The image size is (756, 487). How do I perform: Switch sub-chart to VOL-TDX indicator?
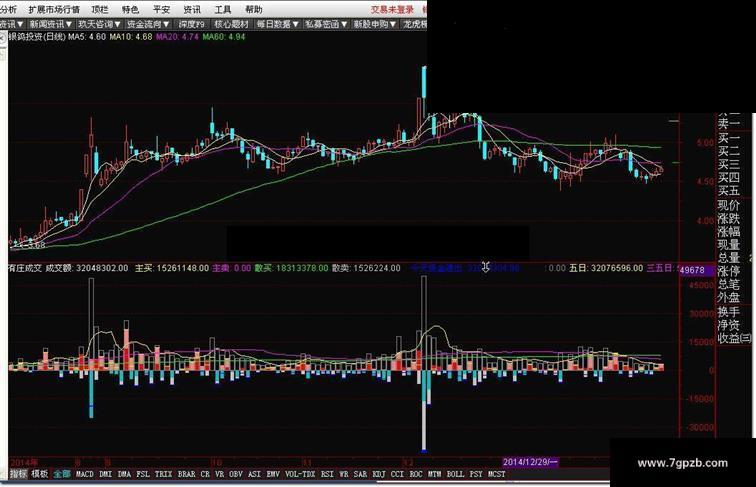pos(300,474)
